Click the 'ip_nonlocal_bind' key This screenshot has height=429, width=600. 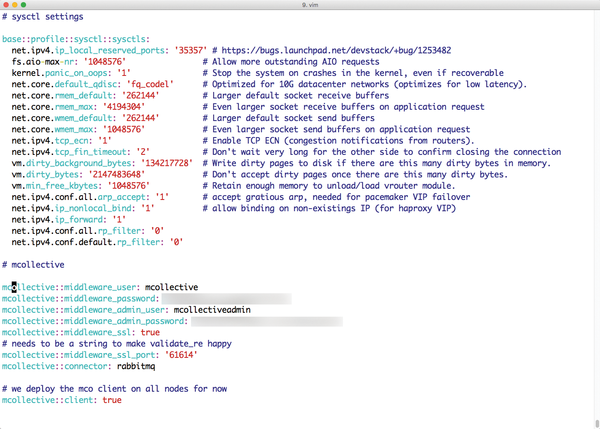[x=93, y=208]
